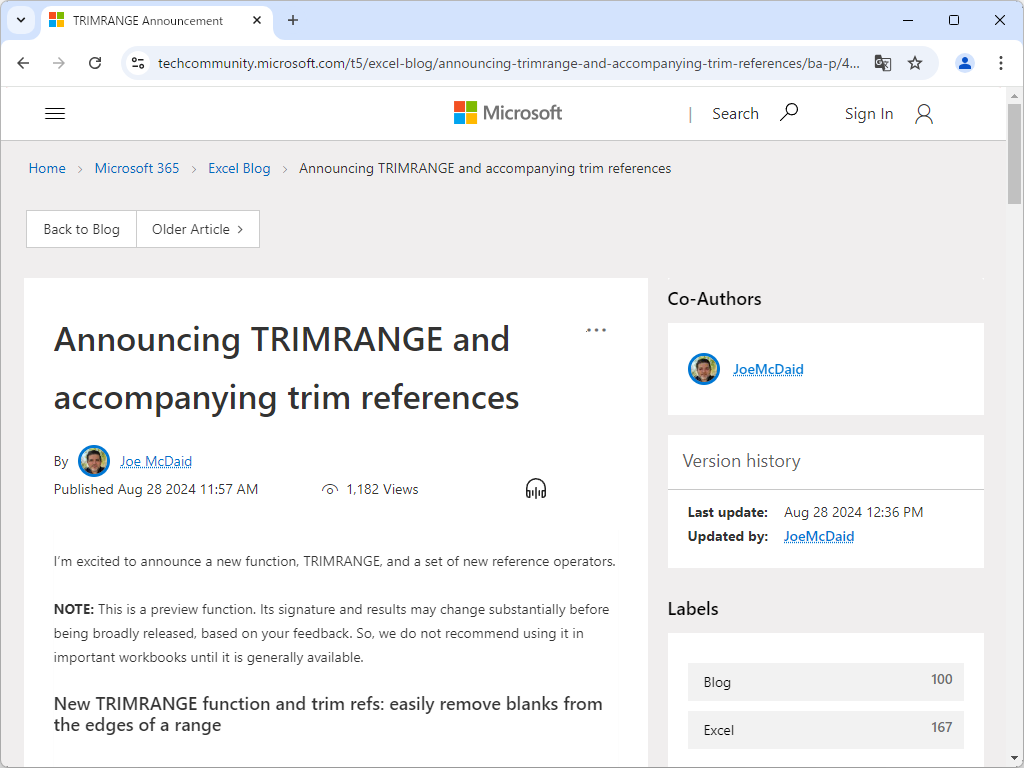Open the Chrome profile icon

click(x=965, y=63)
